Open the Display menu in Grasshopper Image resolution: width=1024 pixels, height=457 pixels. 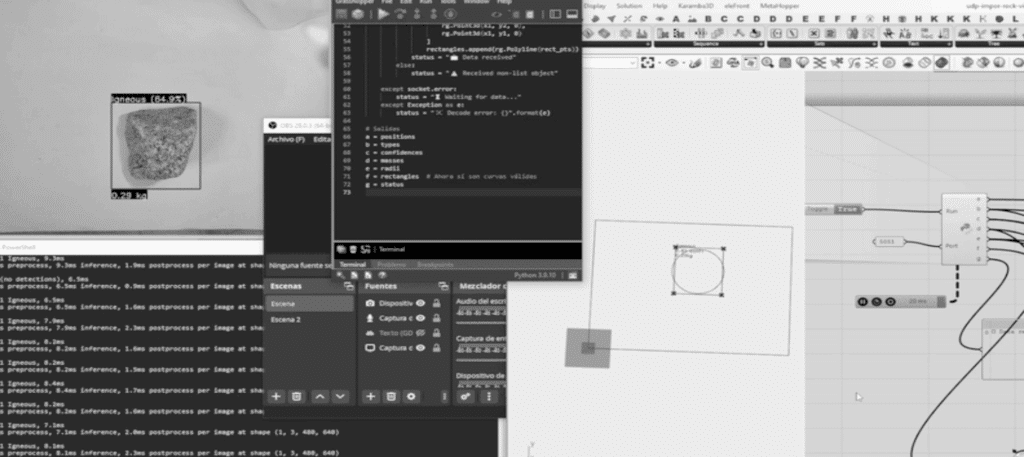pyautogui.click(x=595, y=5)
